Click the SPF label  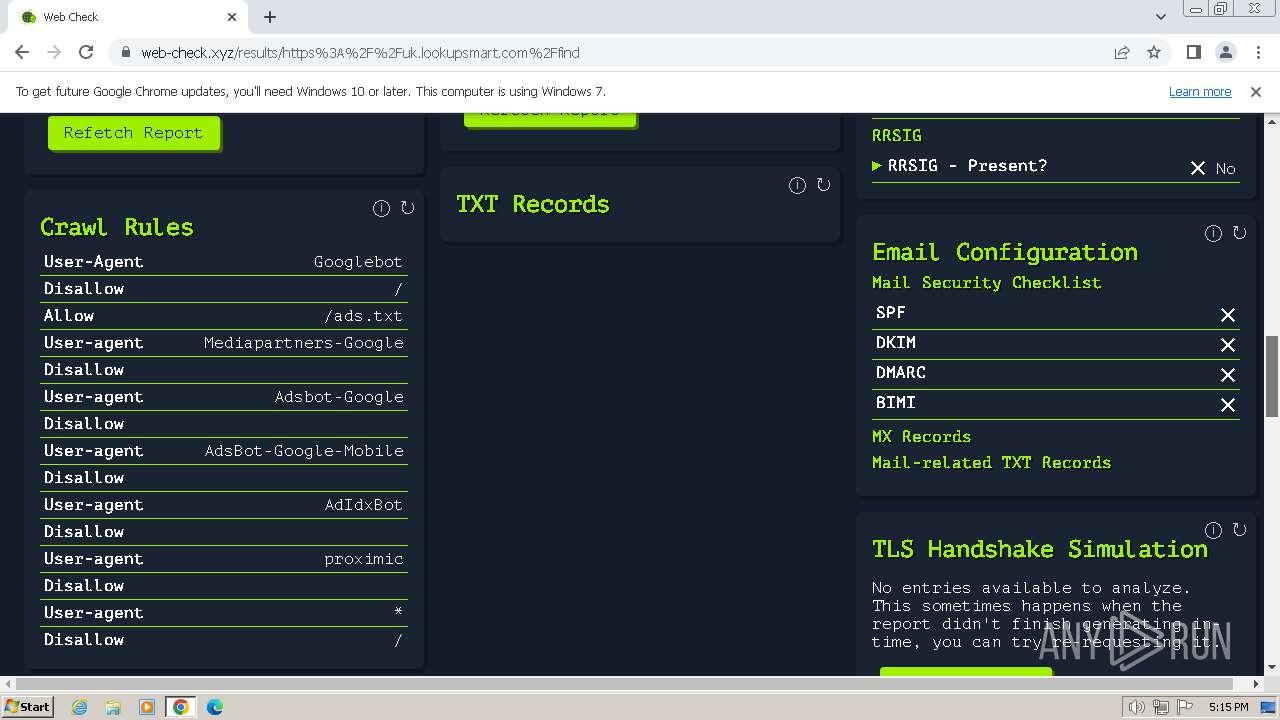click(x=891, y=312)
